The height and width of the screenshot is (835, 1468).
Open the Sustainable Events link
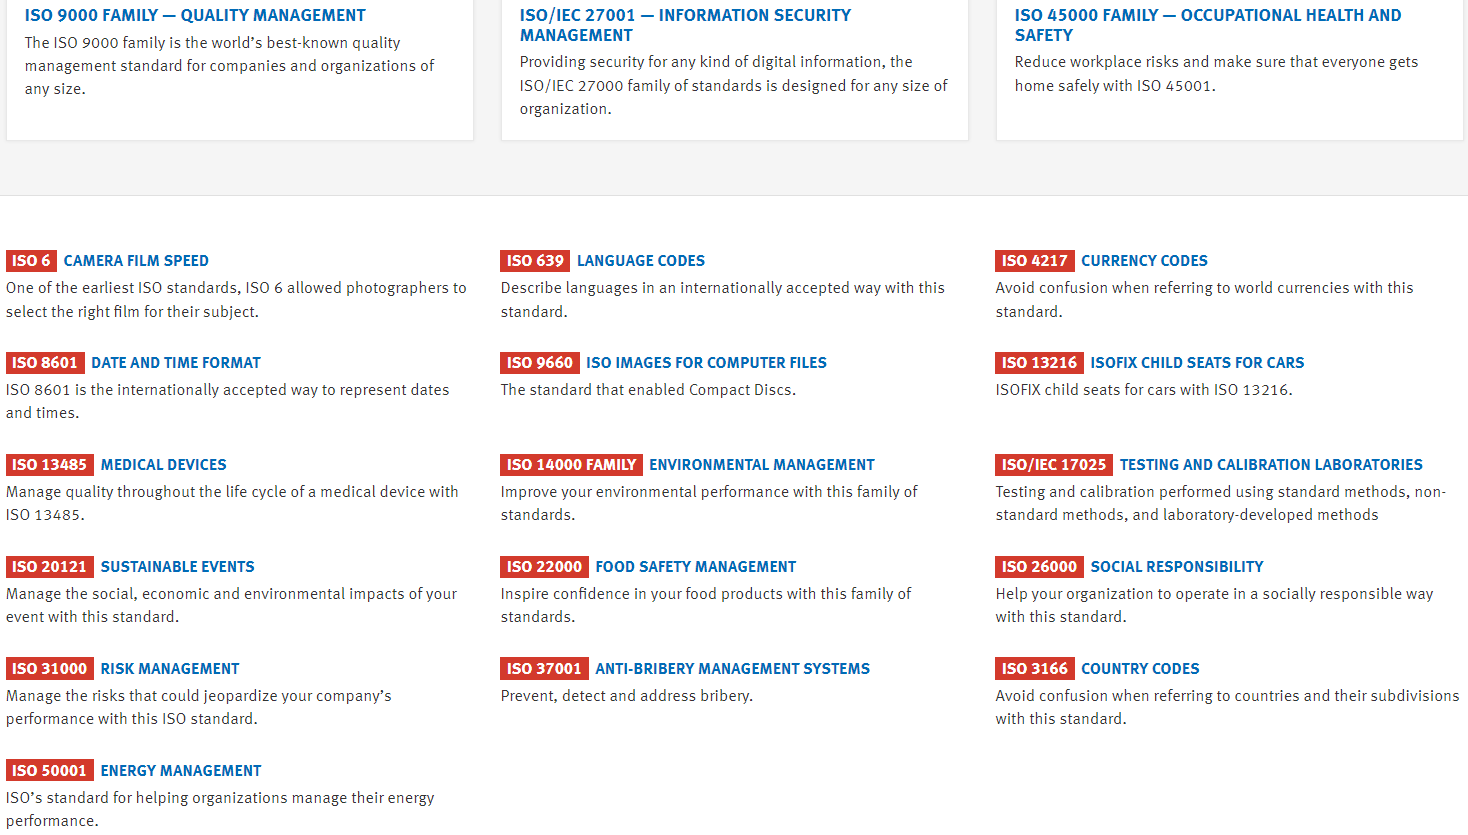click(178, 567)
